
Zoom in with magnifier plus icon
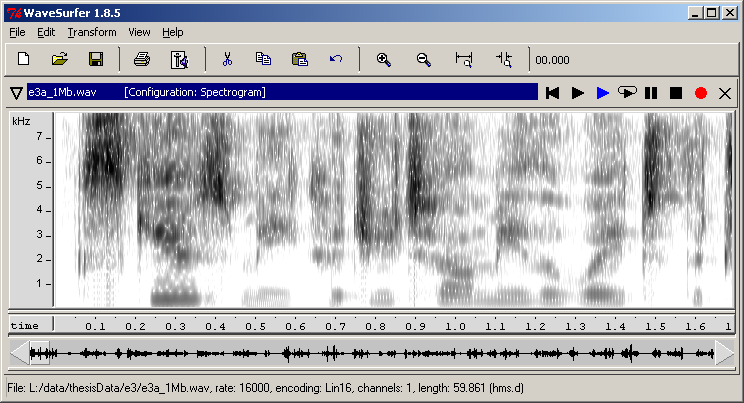(383, 59)
